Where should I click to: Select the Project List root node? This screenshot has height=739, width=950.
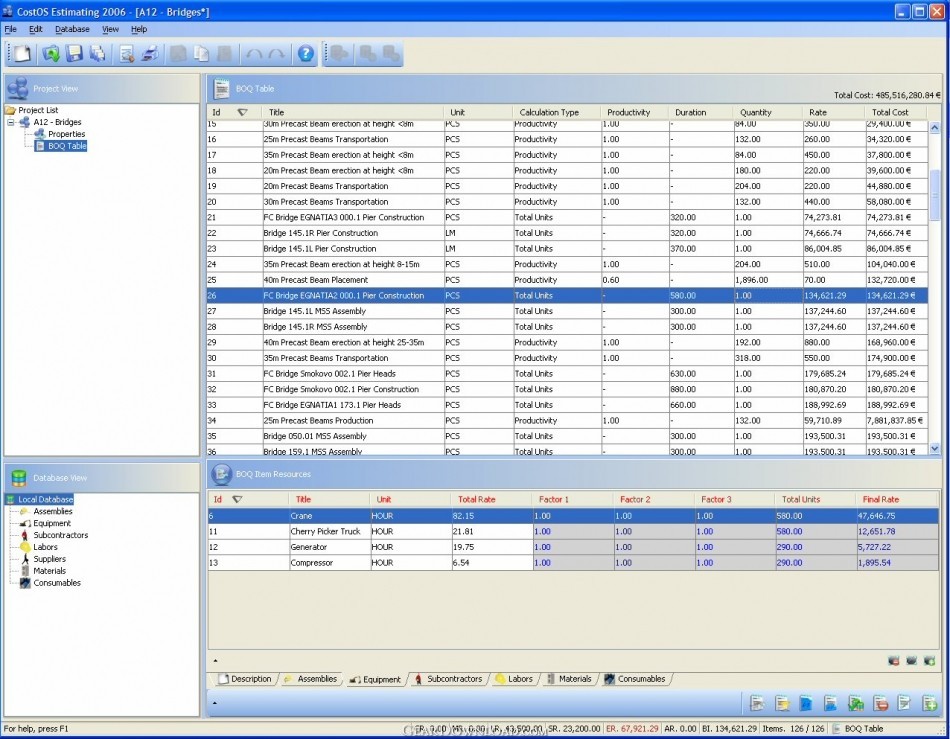point(38,110)
